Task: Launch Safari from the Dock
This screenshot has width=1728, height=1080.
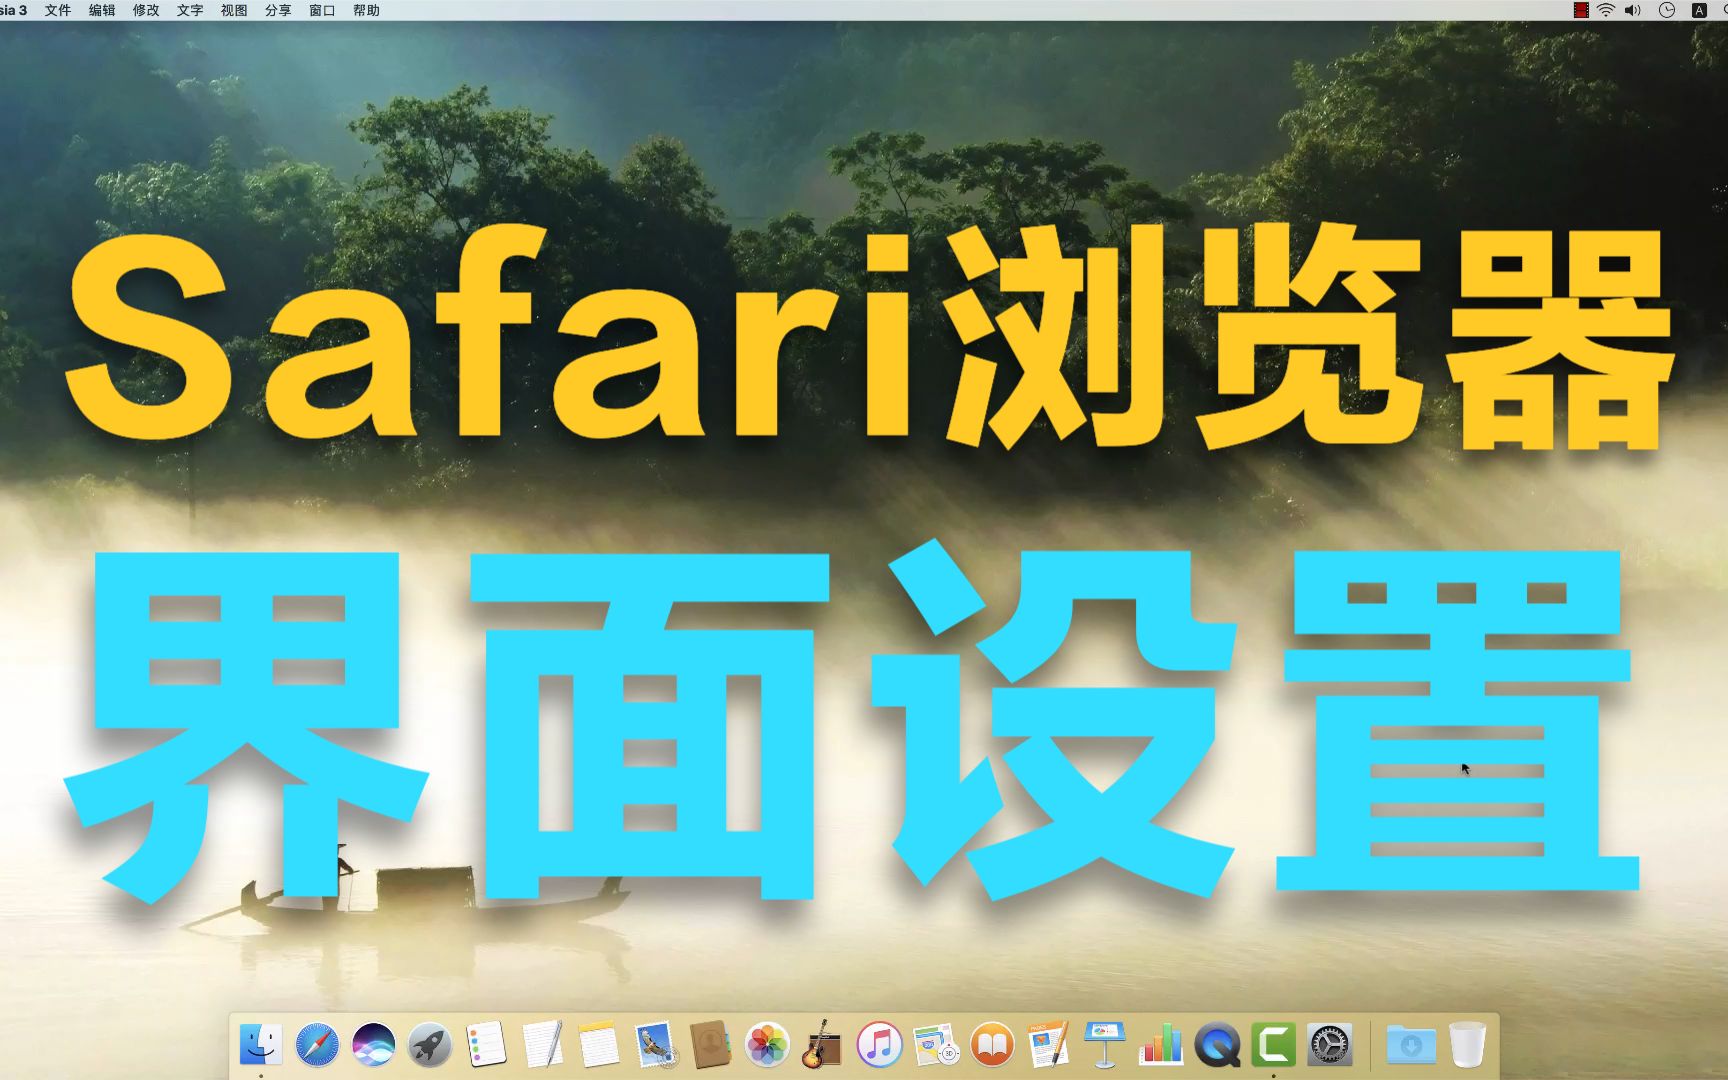Action: pos(317,1045)
